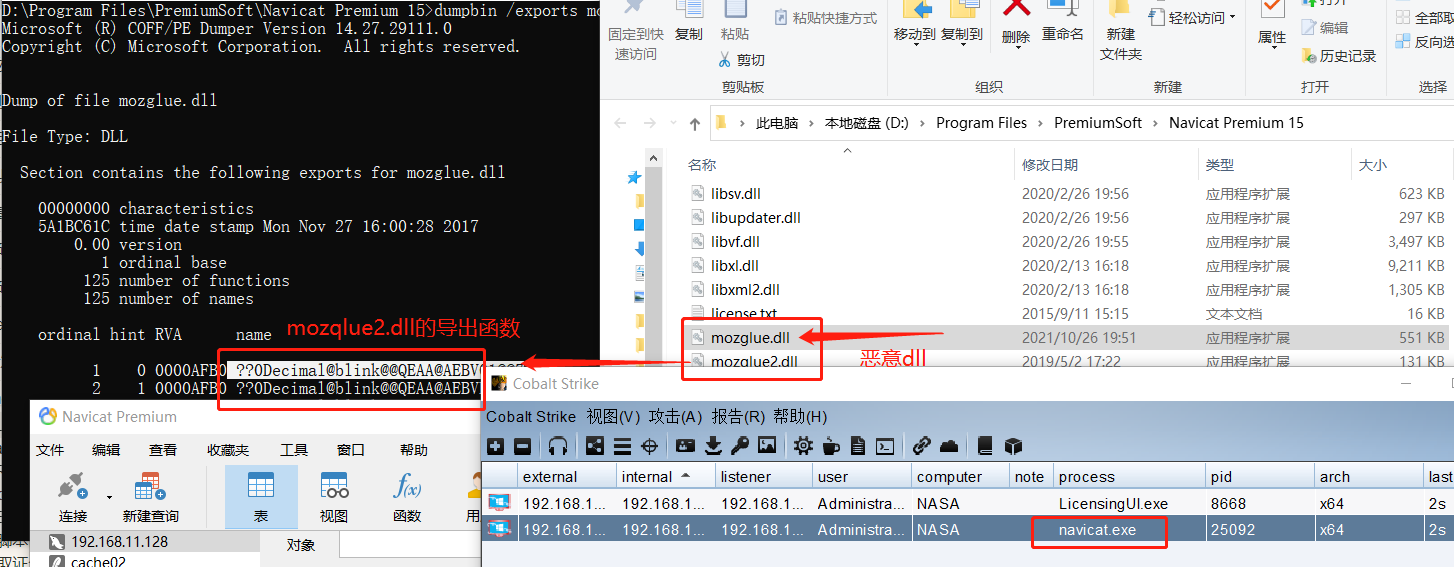Open the 攻击(A) menu in Cobalt Strike
Screen dimensions: 1454x567
tap(675, 416)
